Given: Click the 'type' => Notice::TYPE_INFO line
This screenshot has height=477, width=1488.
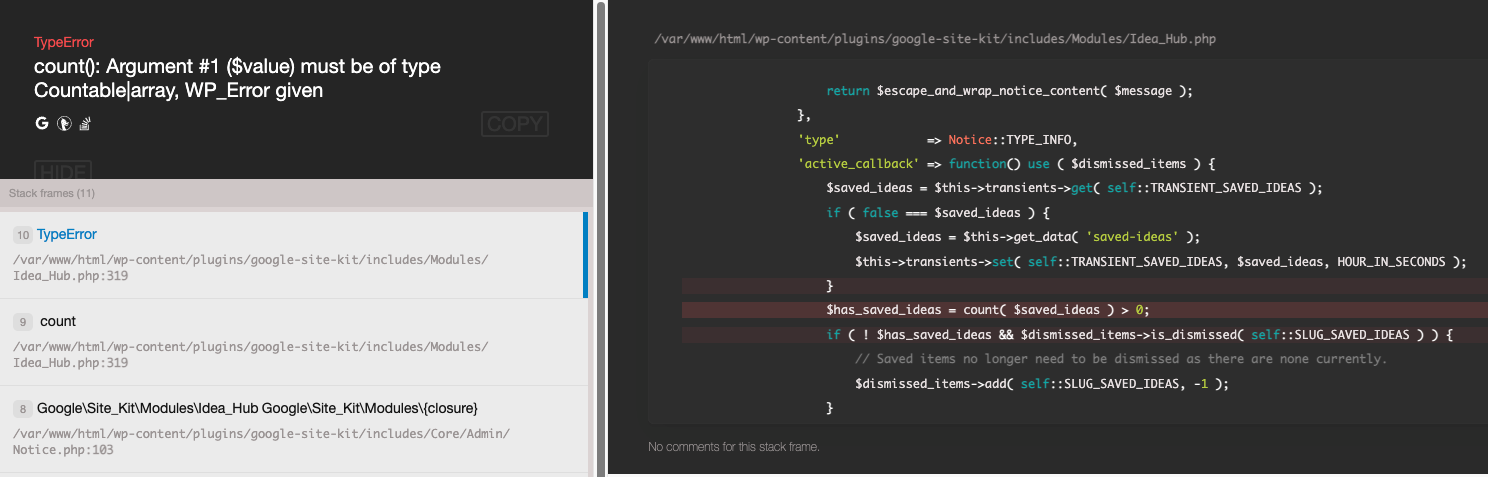Looking at the screenshot, I should click(x=937, y=139).
